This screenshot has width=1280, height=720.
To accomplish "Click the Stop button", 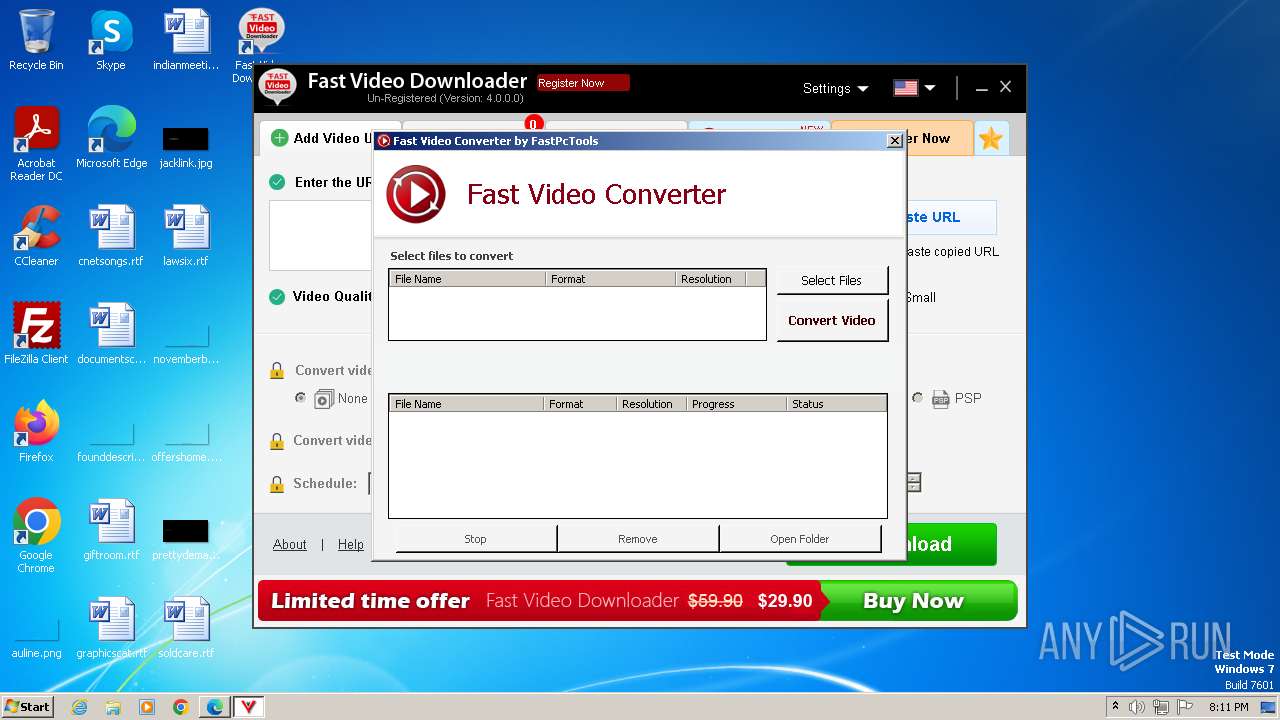I will click(475, 539).
